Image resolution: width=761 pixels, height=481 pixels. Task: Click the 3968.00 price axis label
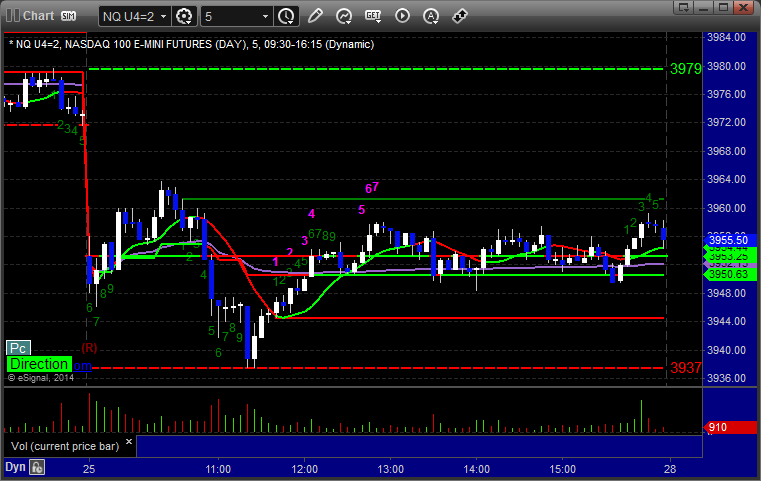tap(726, 151)
